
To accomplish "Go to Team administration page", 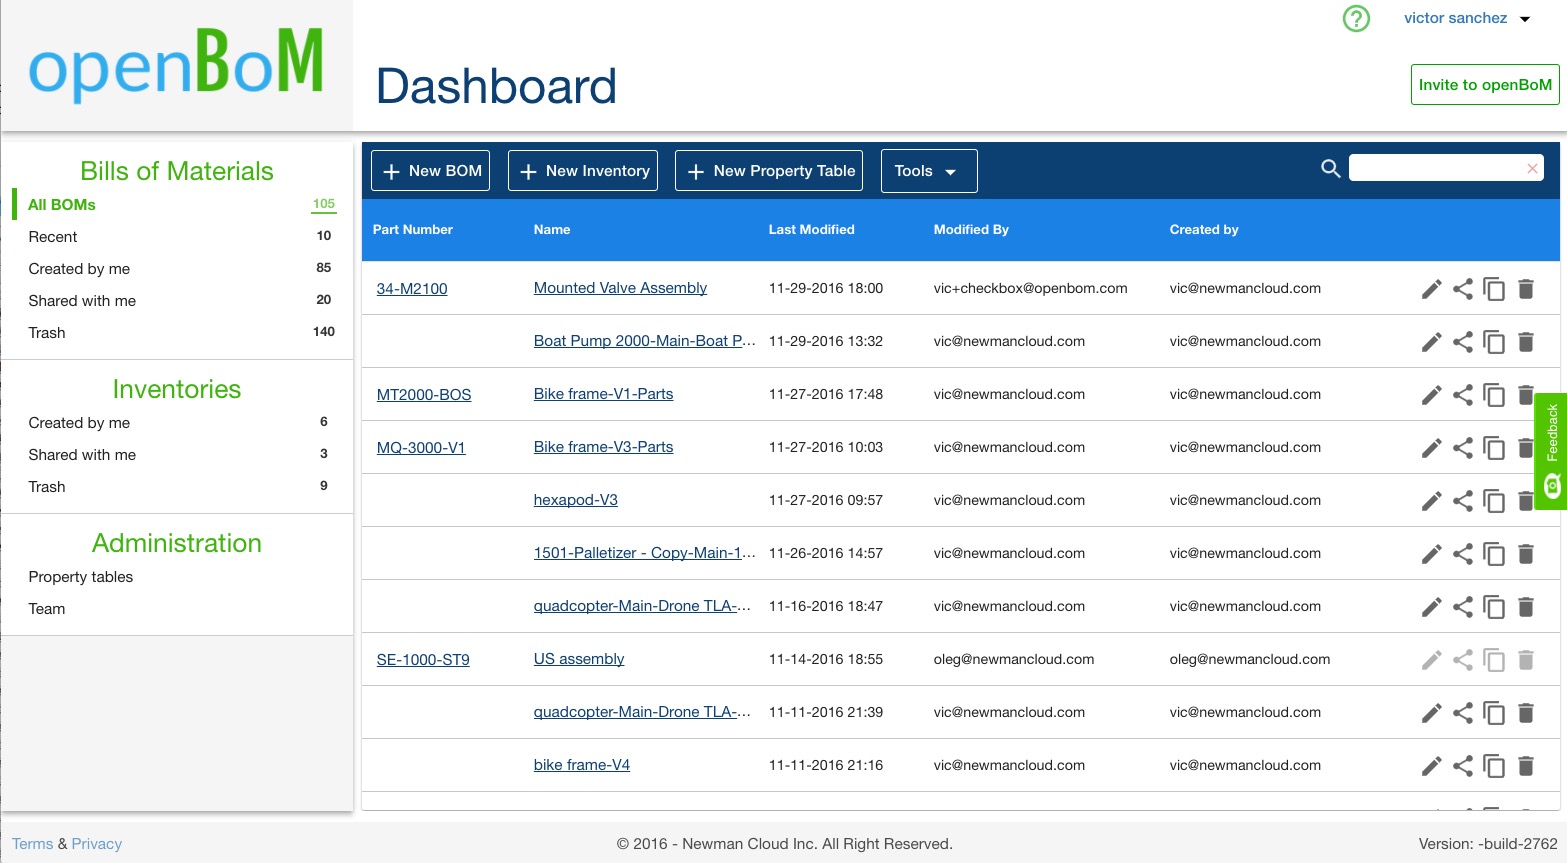I will click(x=47, y=609).
